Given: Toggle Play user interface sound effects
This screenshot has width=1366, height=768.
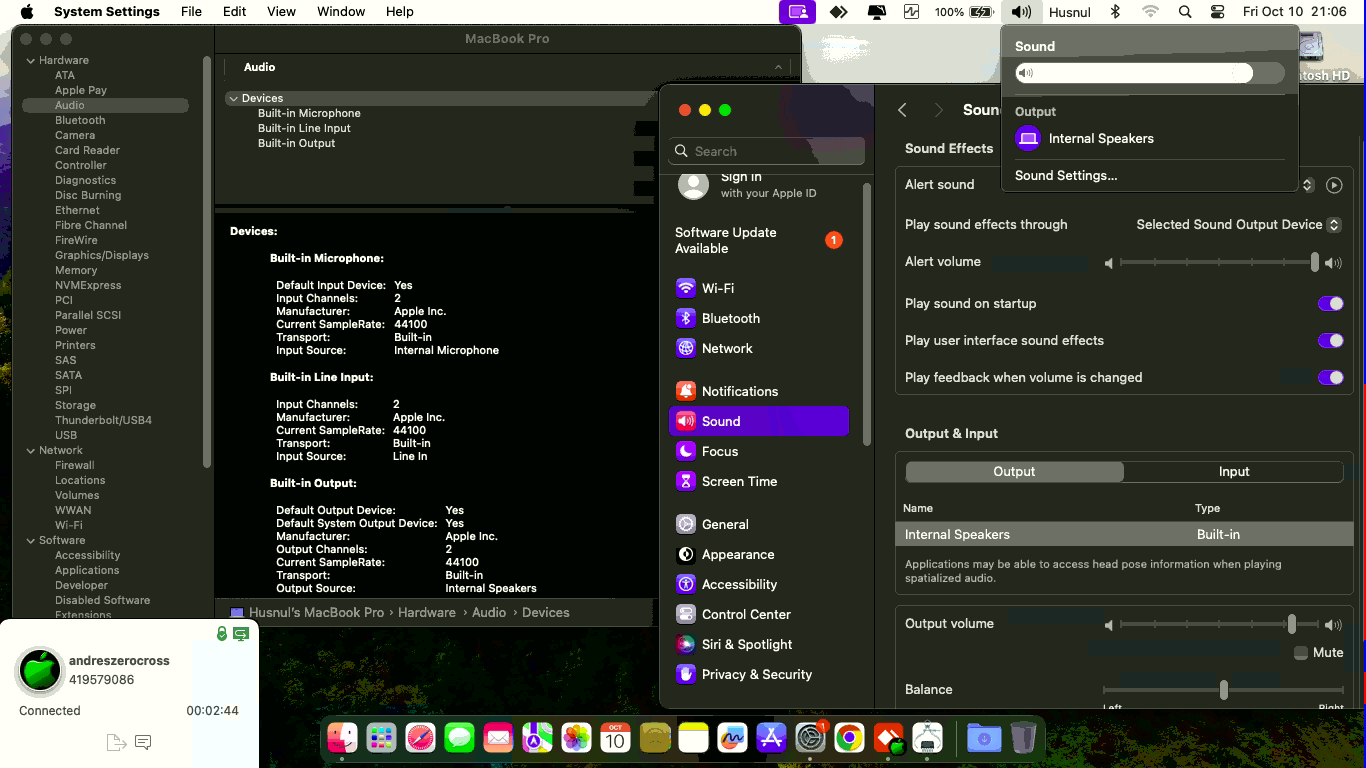Looking at the screenshot, I should [x=1330, y=341].
